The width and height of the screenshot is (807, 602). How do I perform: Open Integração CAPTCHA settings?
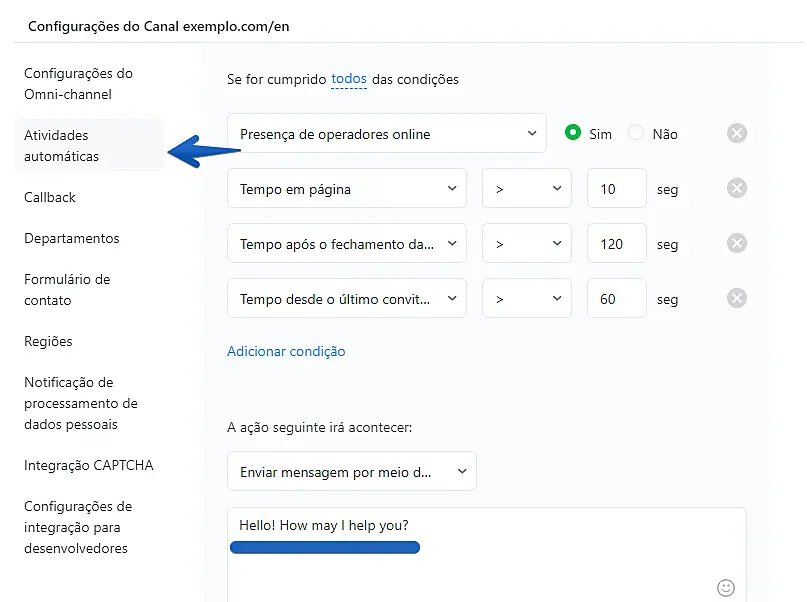tap(89, 465)
